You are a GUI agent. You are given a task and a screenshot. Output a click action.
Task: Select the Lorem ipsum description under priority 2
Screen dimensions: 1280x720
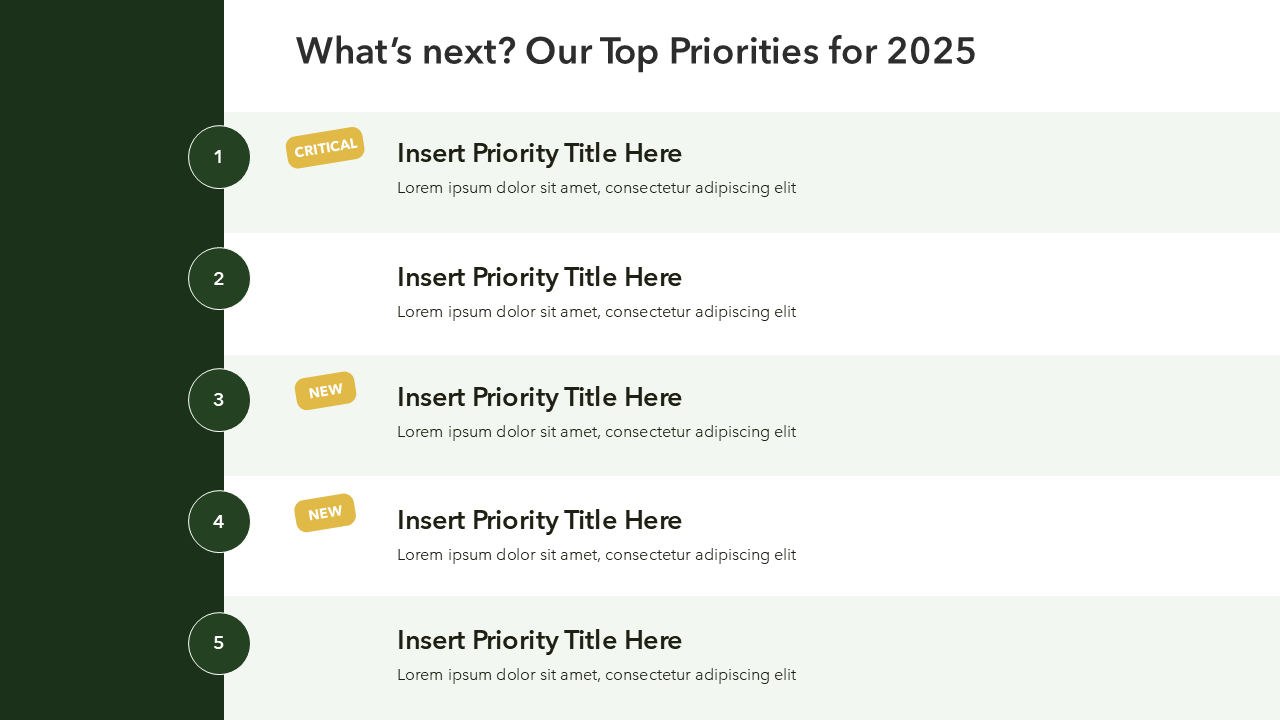coord(596,312)
